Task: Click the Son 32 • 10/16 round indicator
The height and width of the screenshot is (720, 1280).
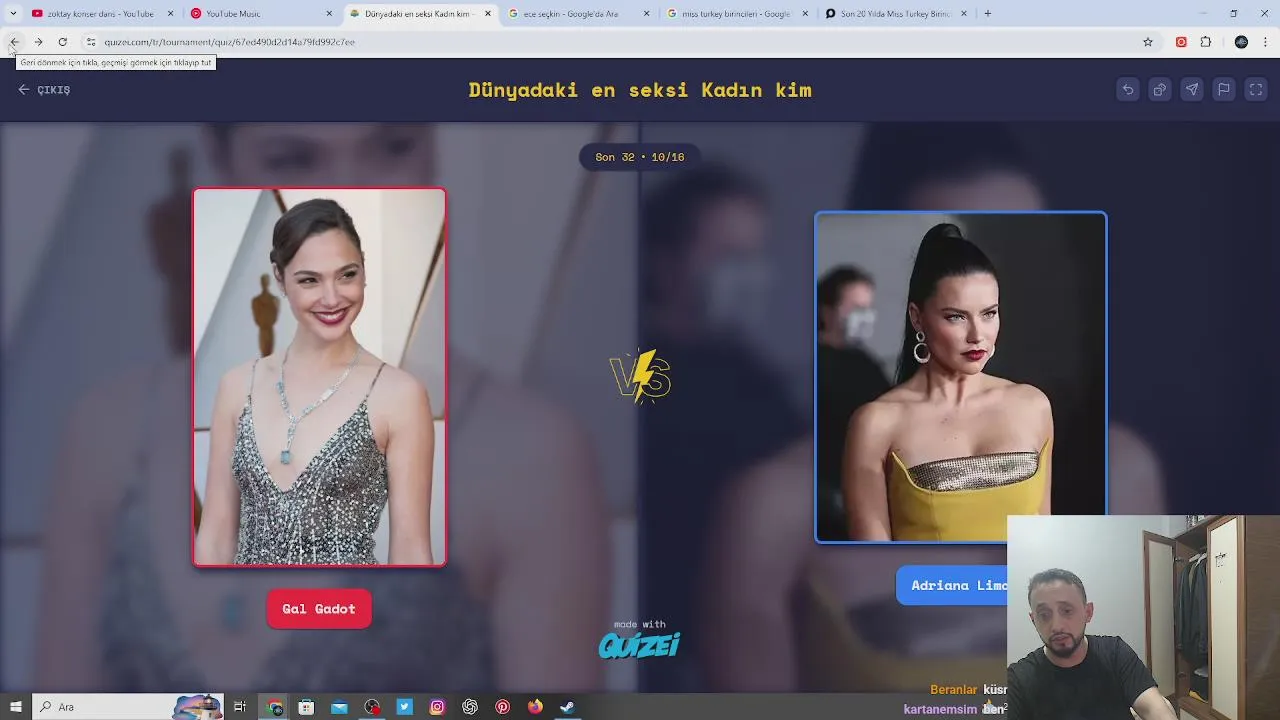Action: tap(640, 157)
